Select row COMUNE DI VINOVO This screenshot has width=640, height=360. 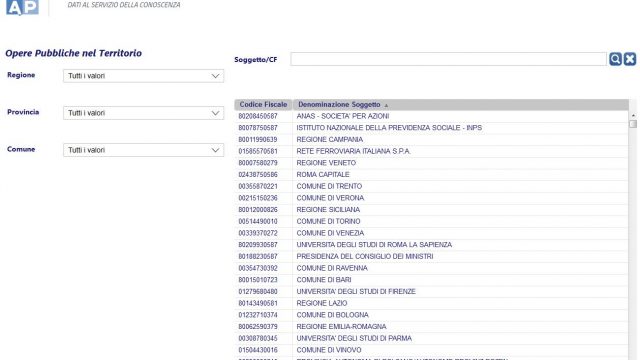point(431,350)
